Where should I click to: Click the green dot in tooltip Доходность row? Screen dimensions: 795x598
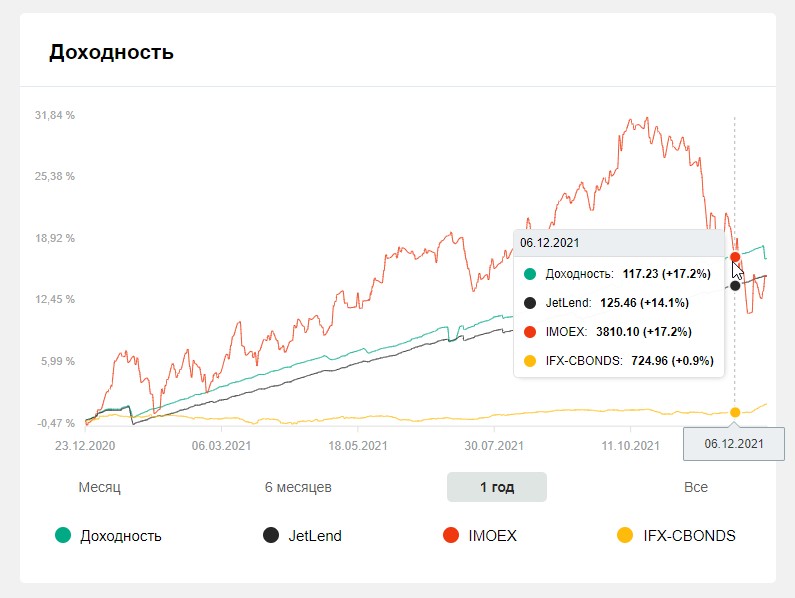pos(530,274)
